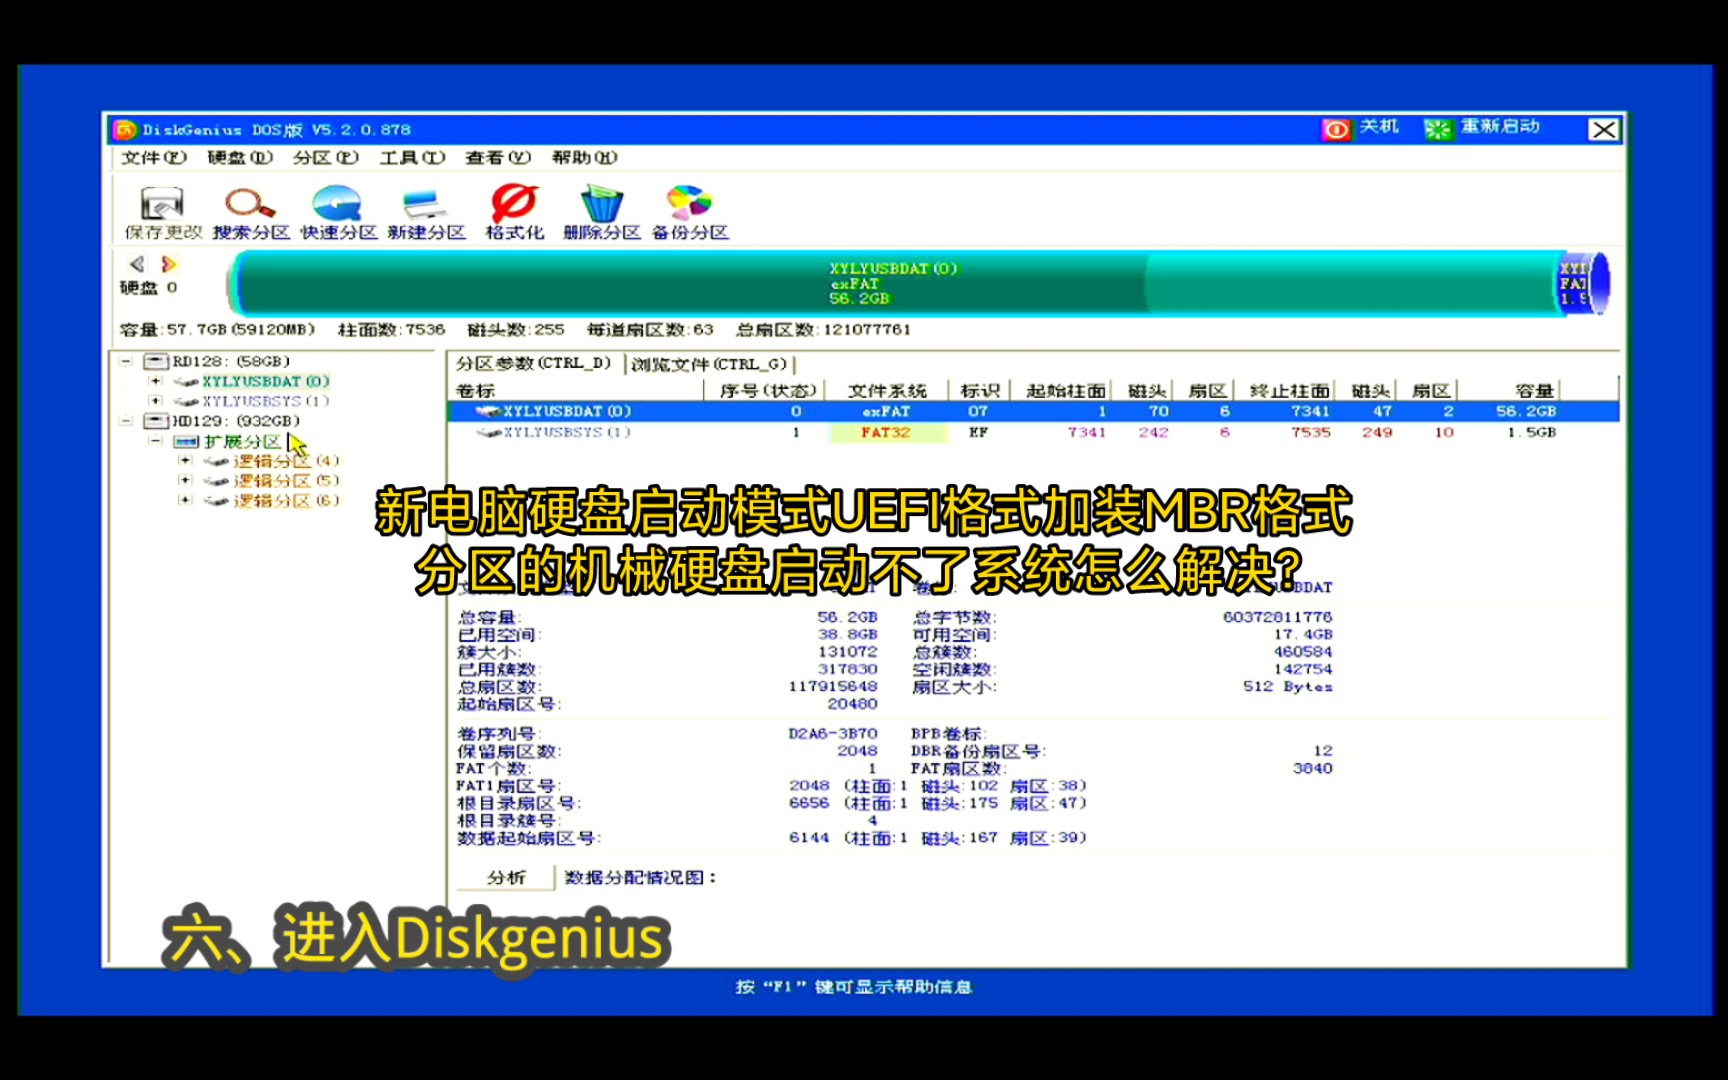Click the next disk arrow near 硬盘 0
Image resolution: width=1728 pixels, height=1080 pixels.
[169, 264]
